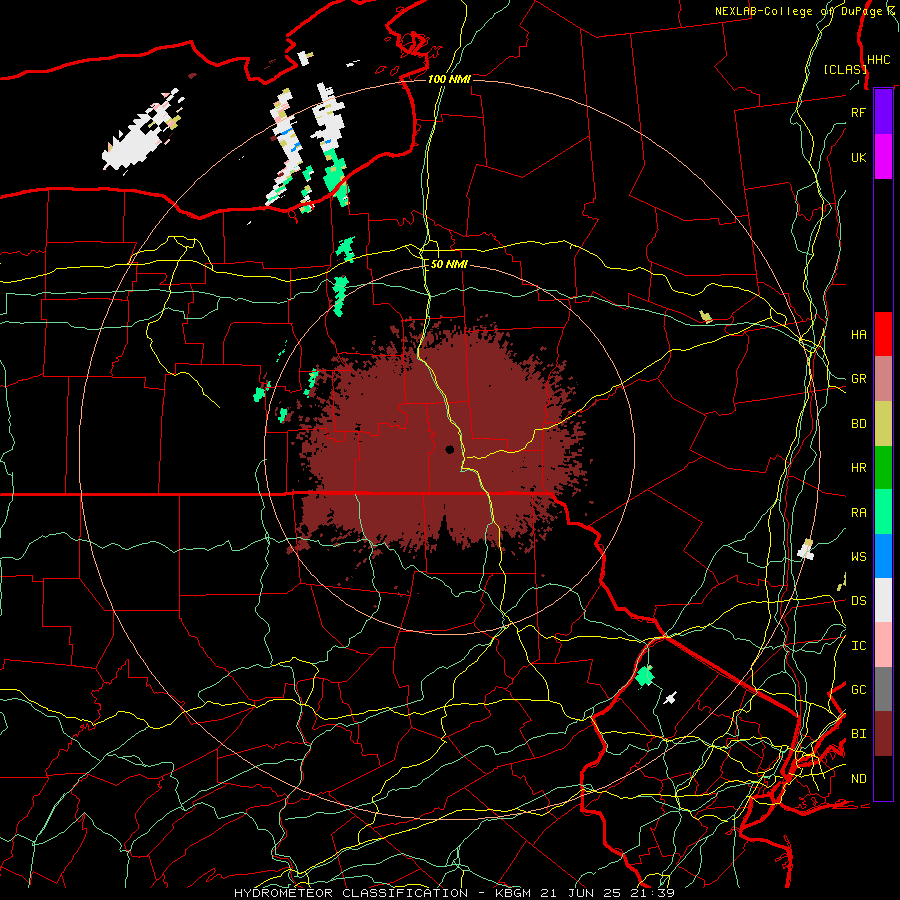Click the HA legend label
900x900 pixels.
point(858,334)
